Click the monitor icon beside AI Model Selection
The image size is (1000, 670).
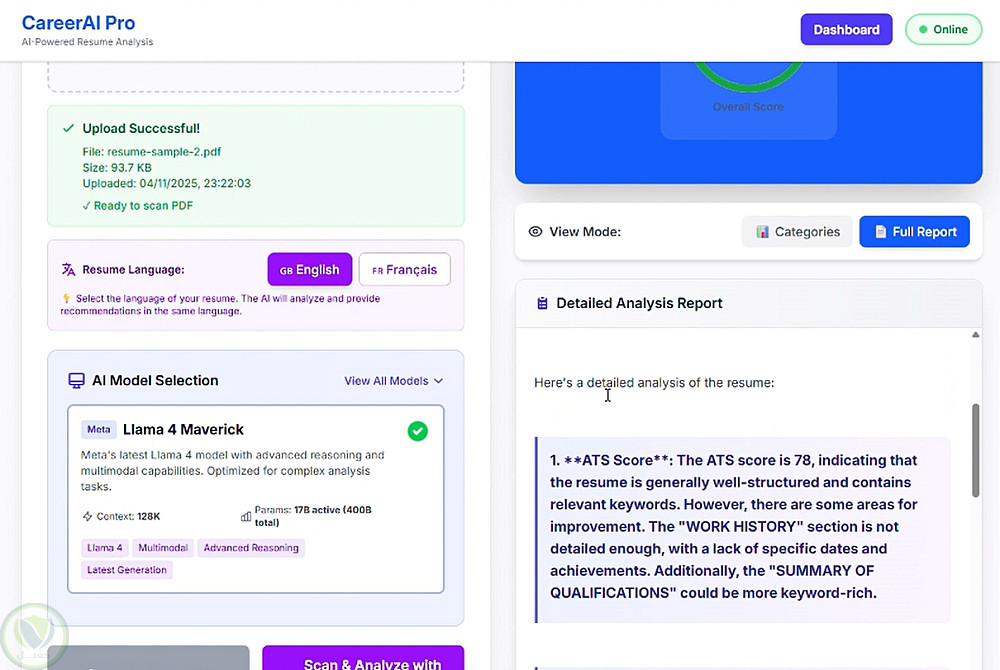tap(76, 380)
